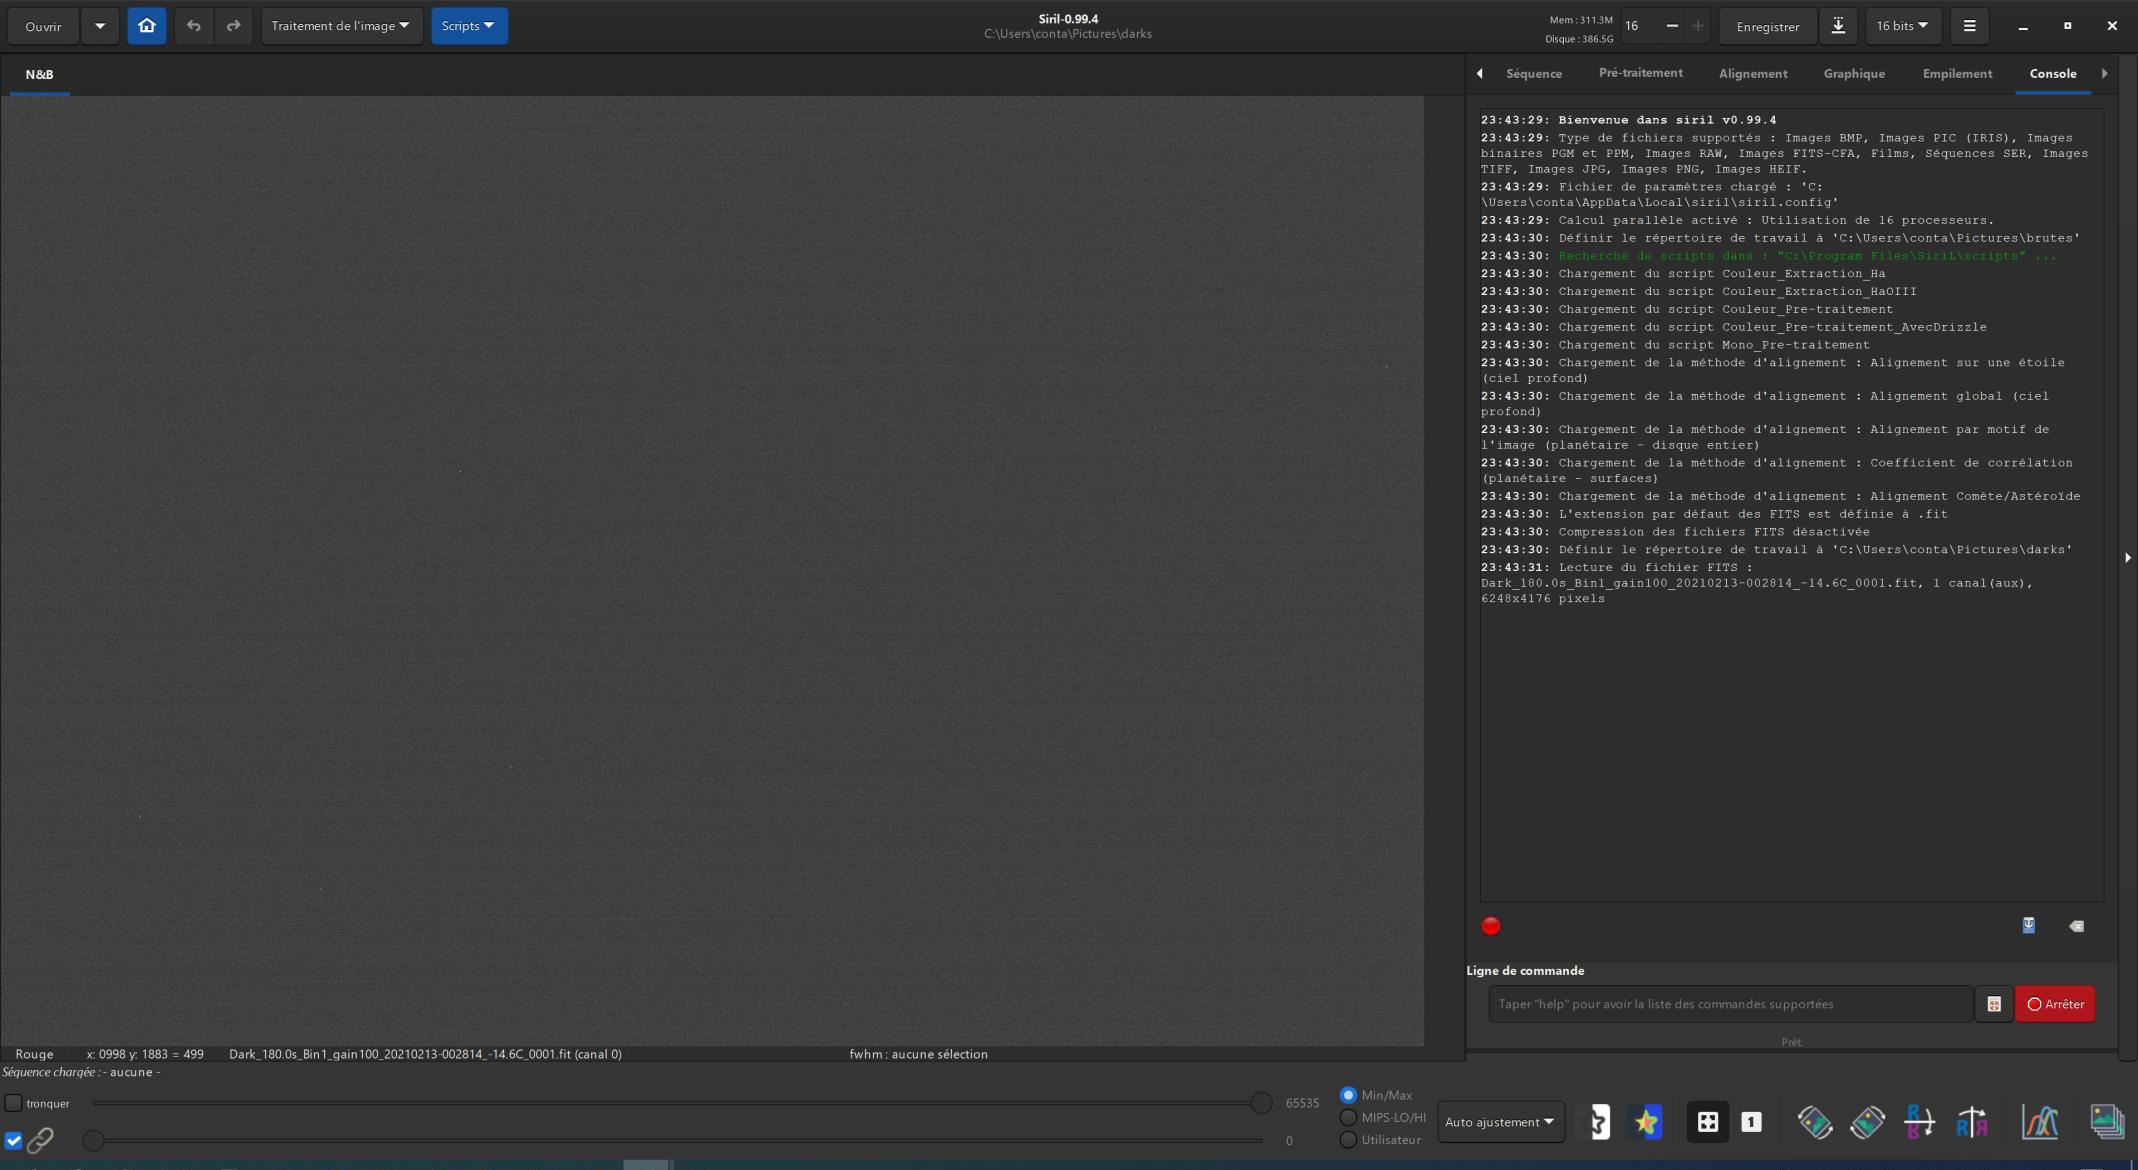Screen dimensions: 2138x1170
Task: Switch to the Empilement tab
Action: pyautogui.click(x=1956, y=74)
